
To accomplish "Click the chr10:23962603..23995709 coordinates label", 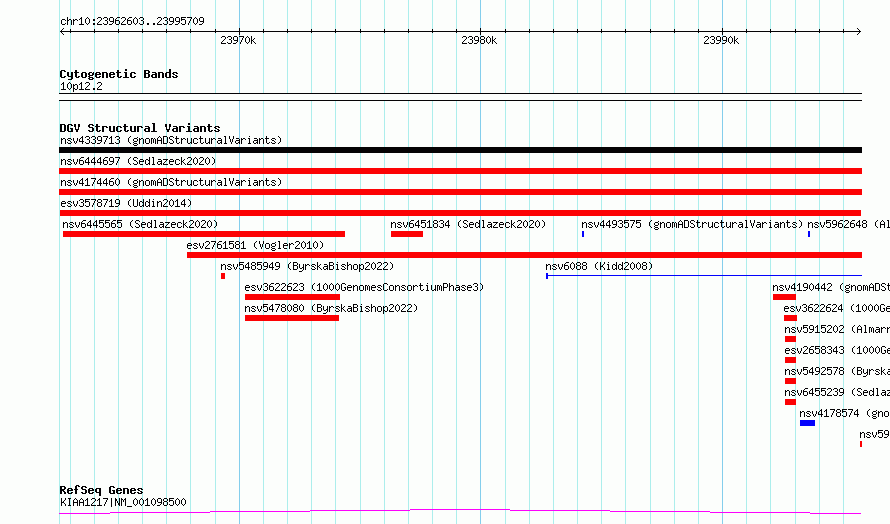I will click(x=132, y=21).
